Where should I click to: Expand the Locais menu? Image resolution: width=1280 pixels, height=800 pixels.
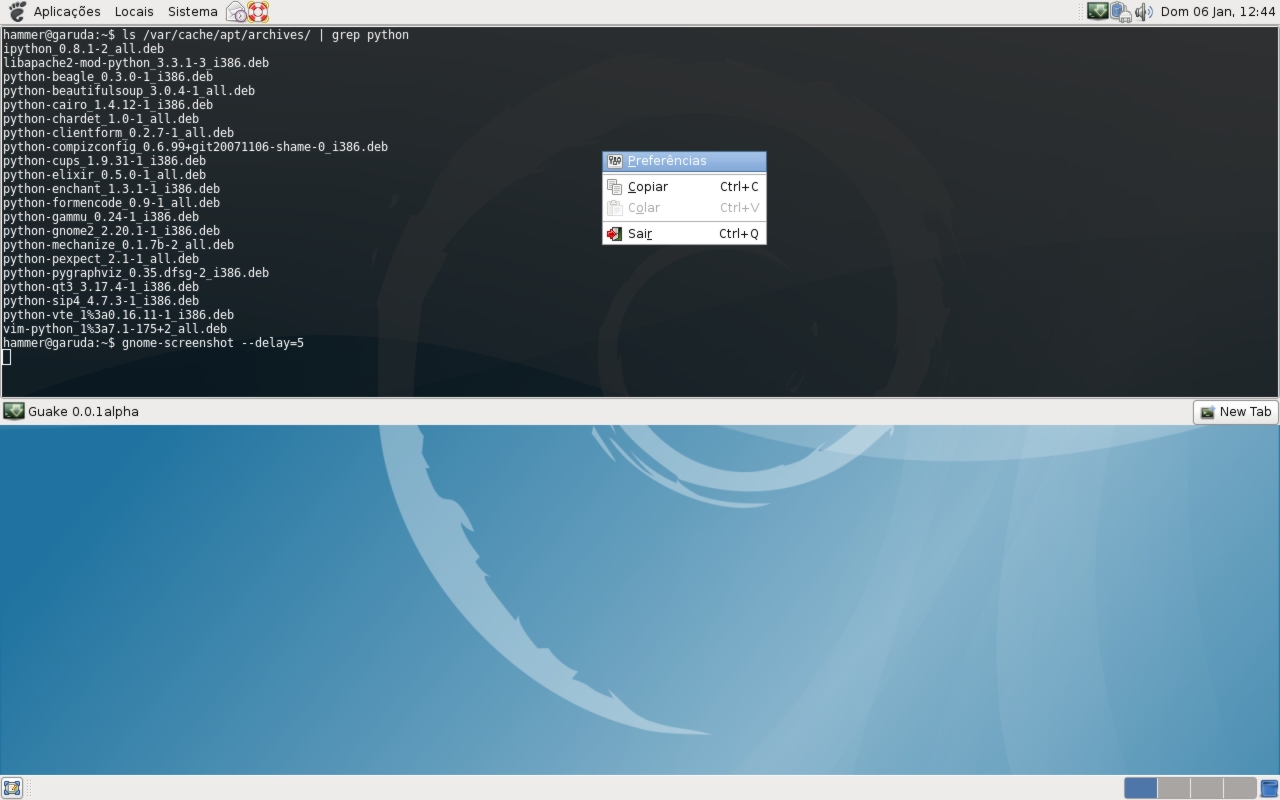[x=134, y=12]
